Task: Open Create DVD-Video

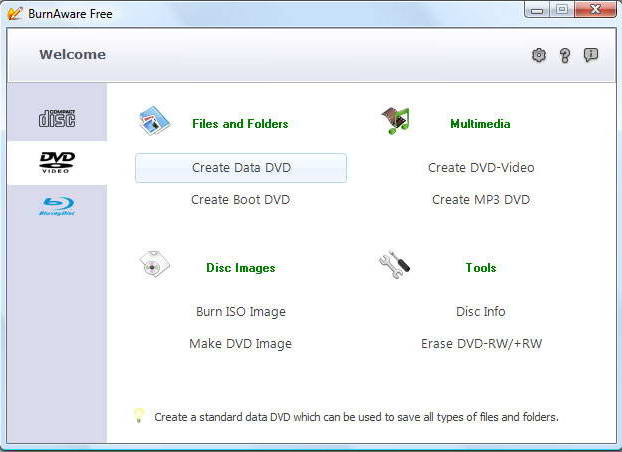Action: (481, 168)
